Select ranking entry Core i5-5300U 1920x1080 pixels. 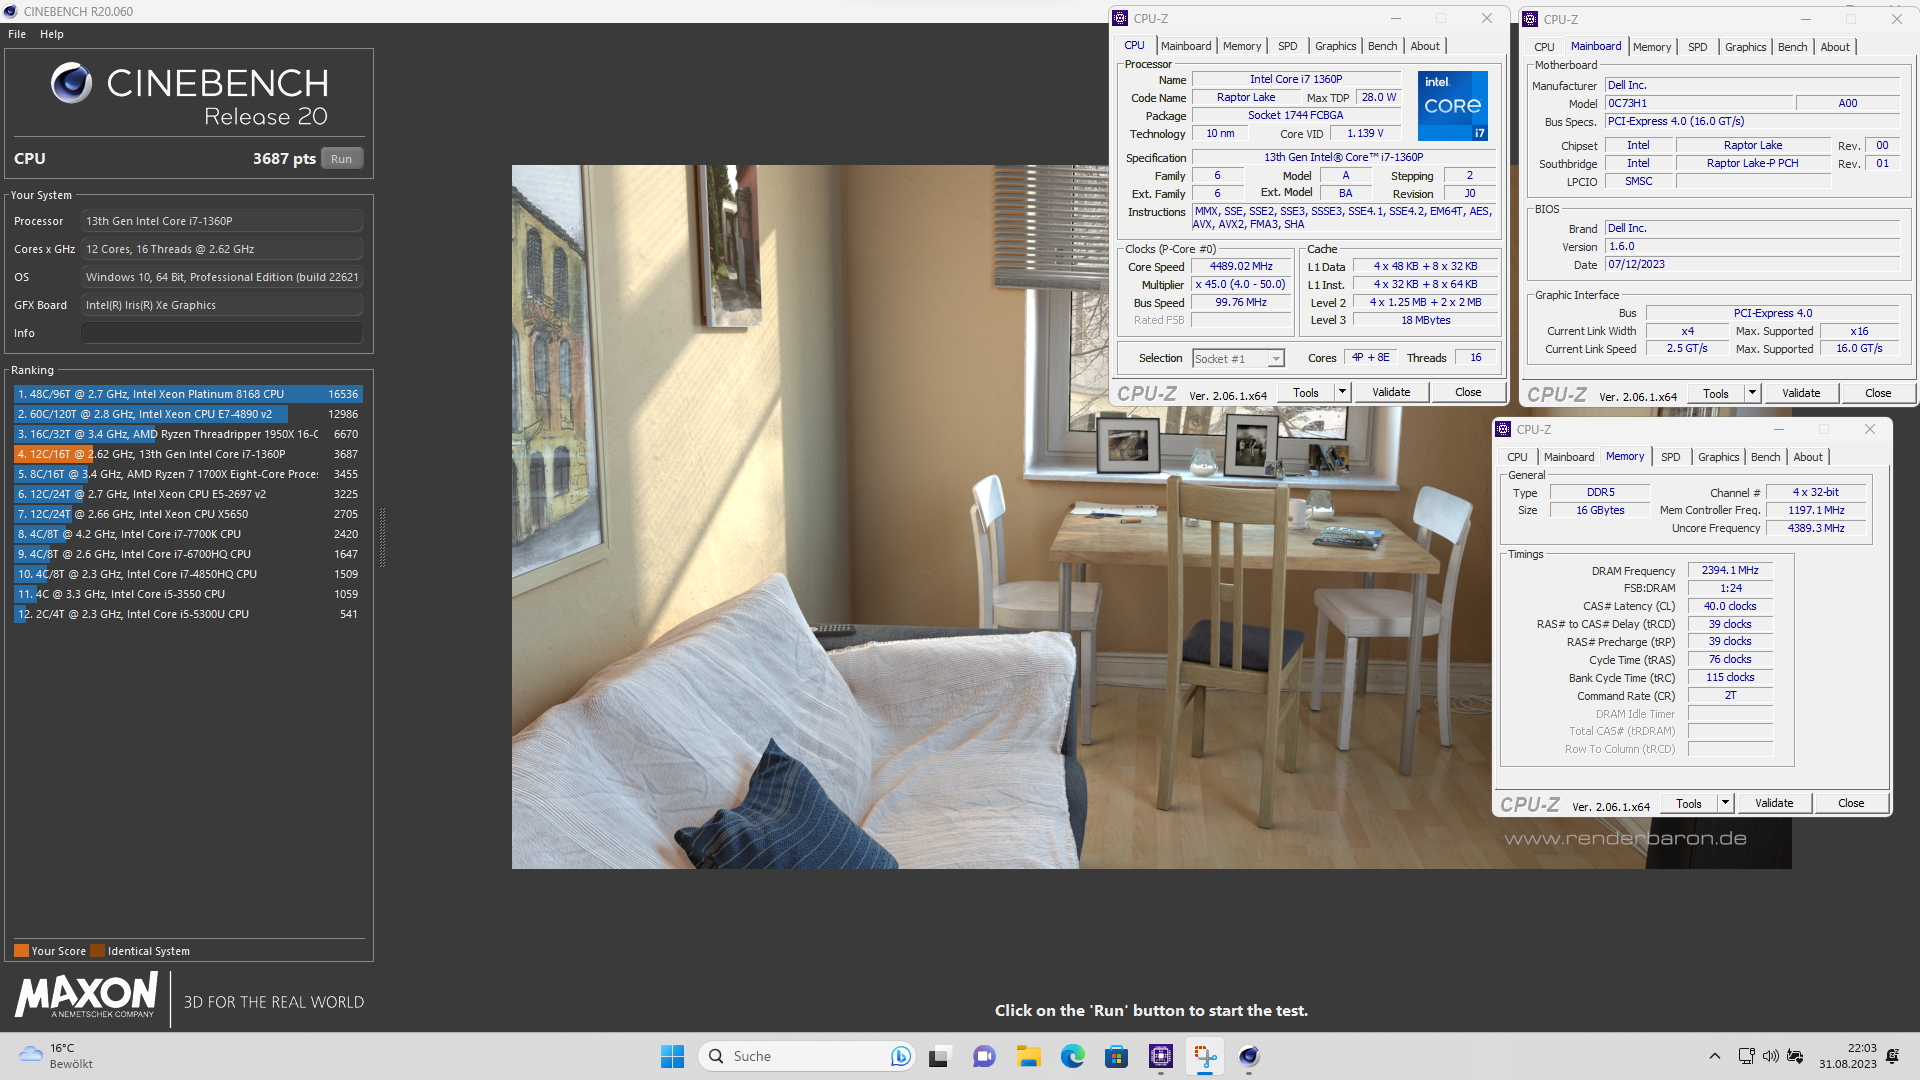click(x=187, y=614)
